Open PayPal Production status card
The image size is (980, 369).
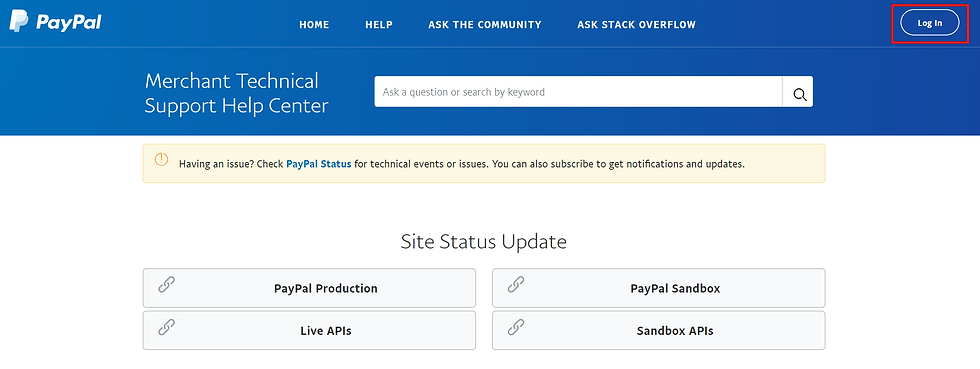(x=309, y=288)
